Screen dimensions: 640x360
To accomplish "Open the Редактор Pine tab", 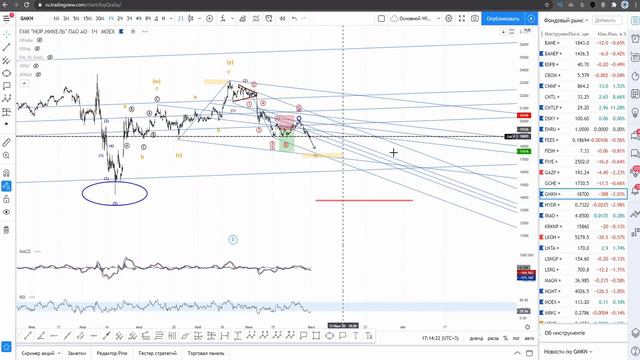I will pyautogui.click(x=112, y=353).
